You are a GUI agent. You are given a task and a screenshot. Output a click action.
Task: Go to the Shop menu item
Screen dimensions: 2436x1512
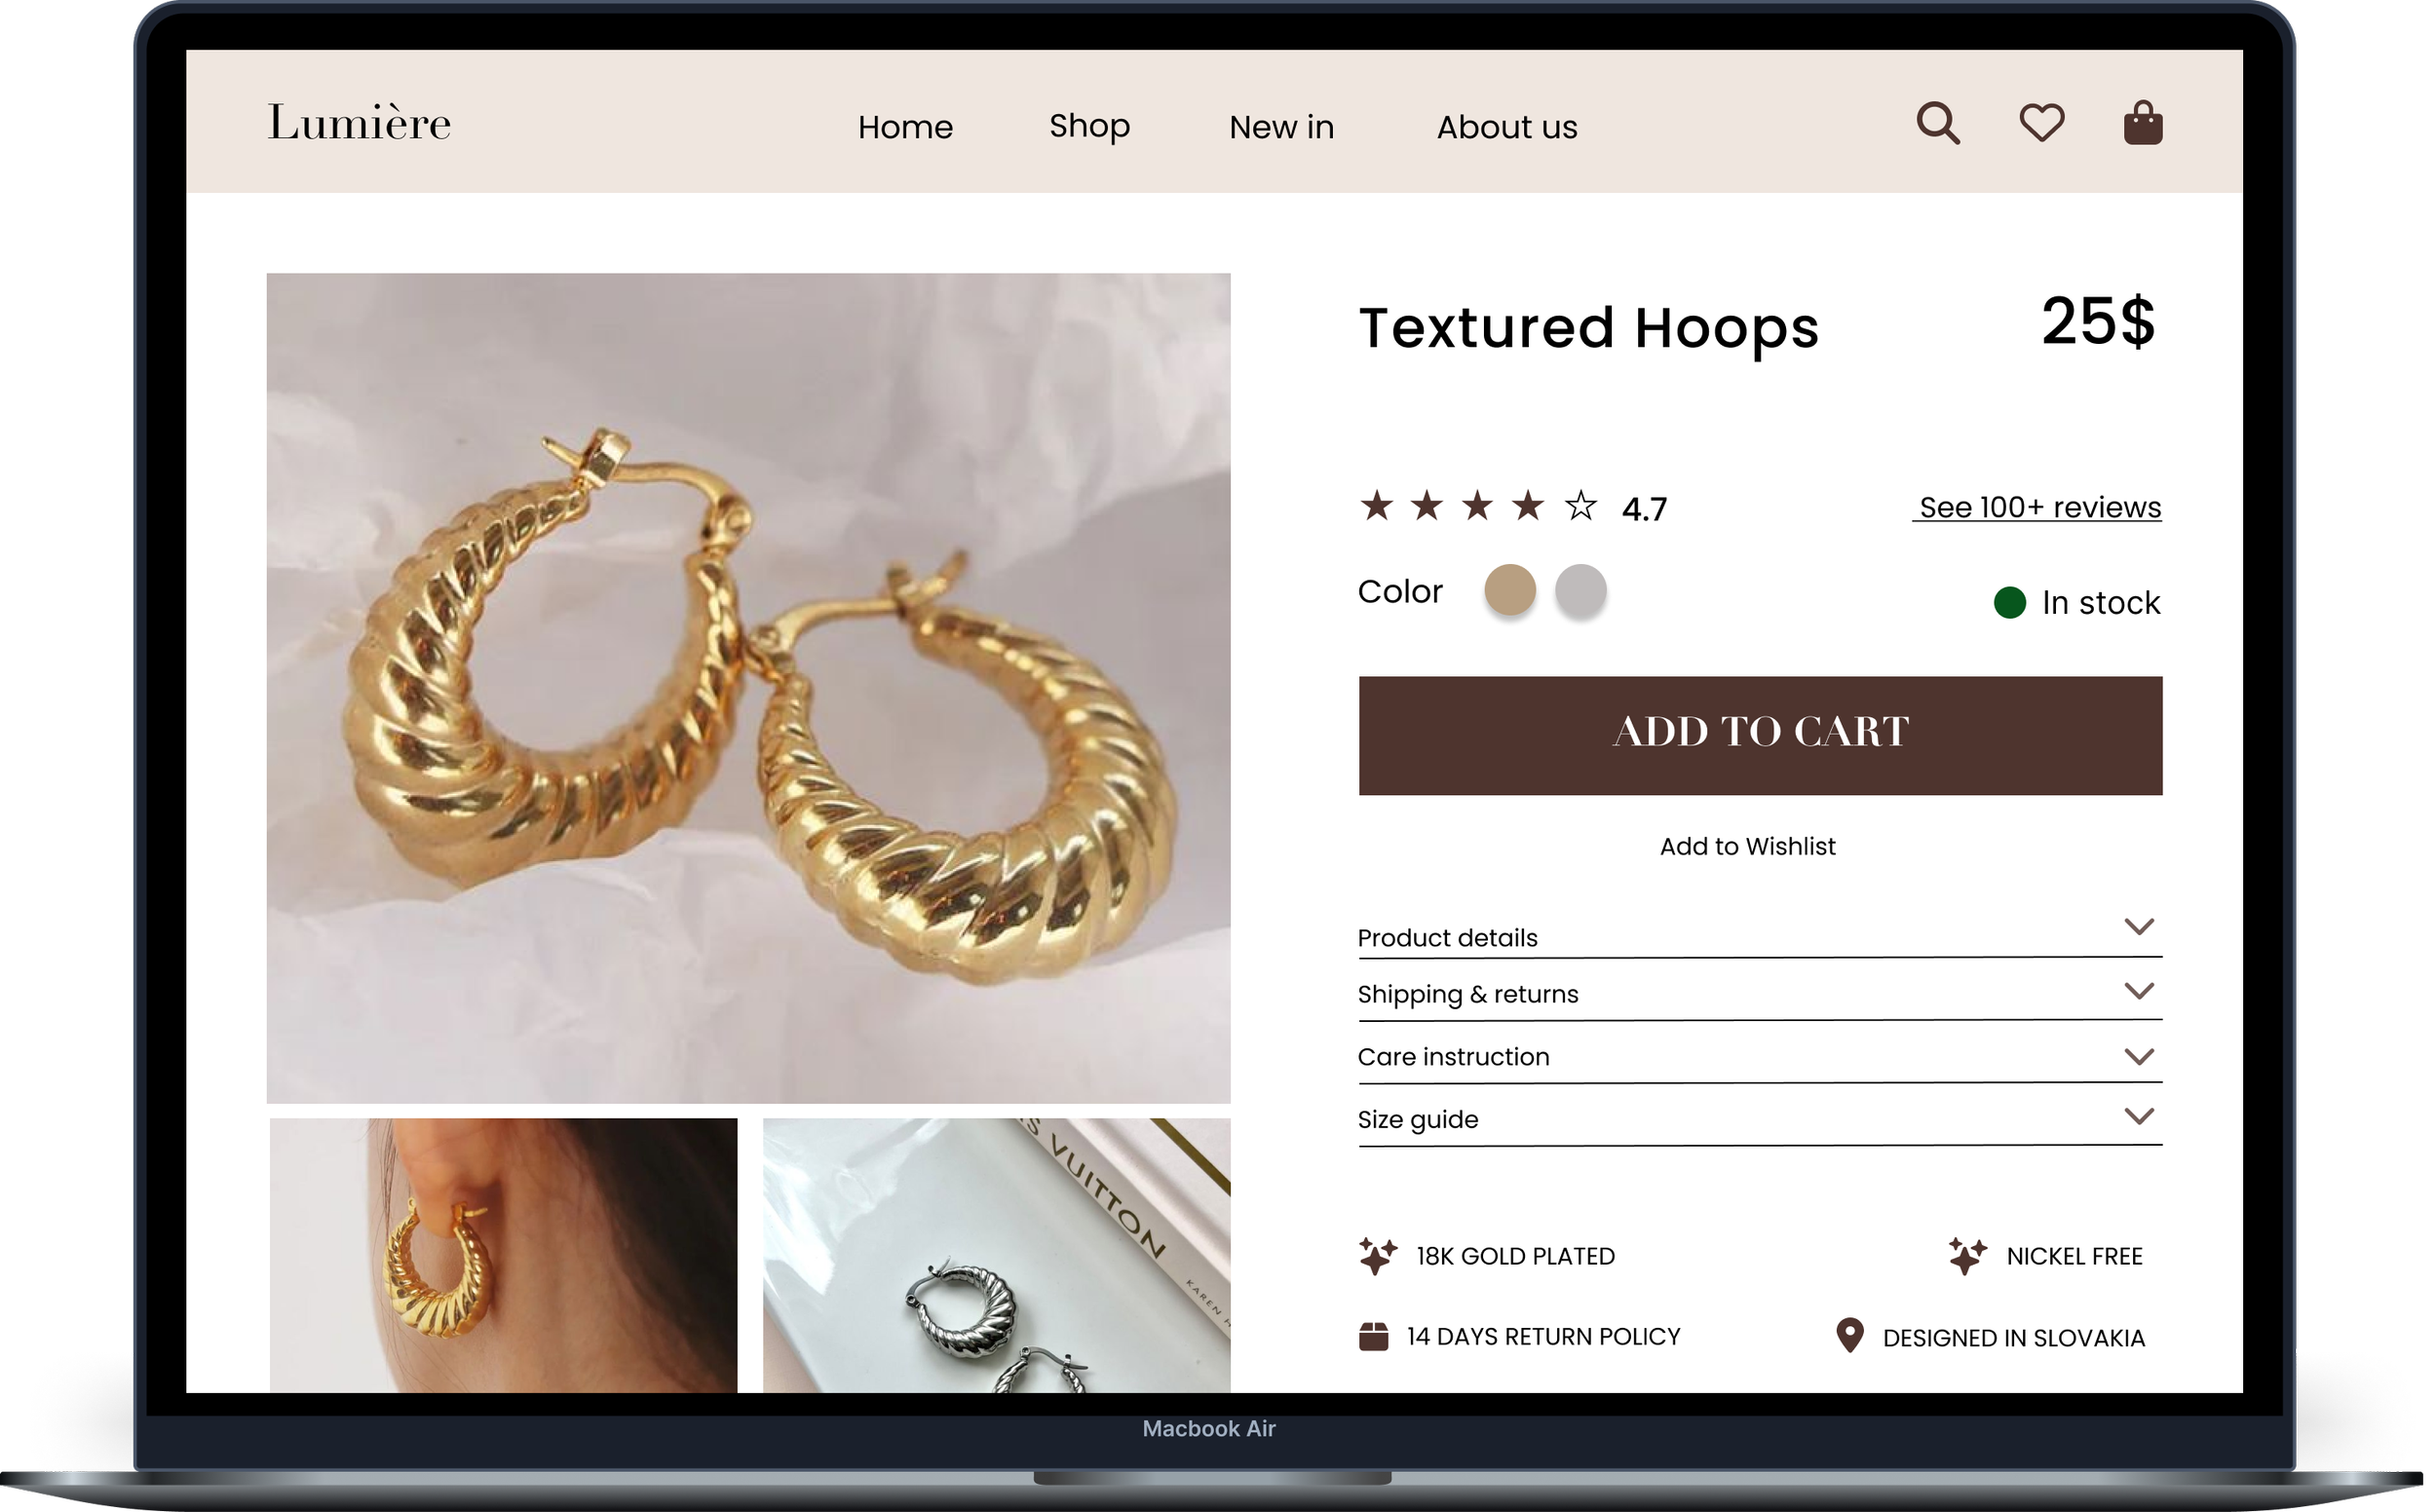click(x=1089, y=126)
